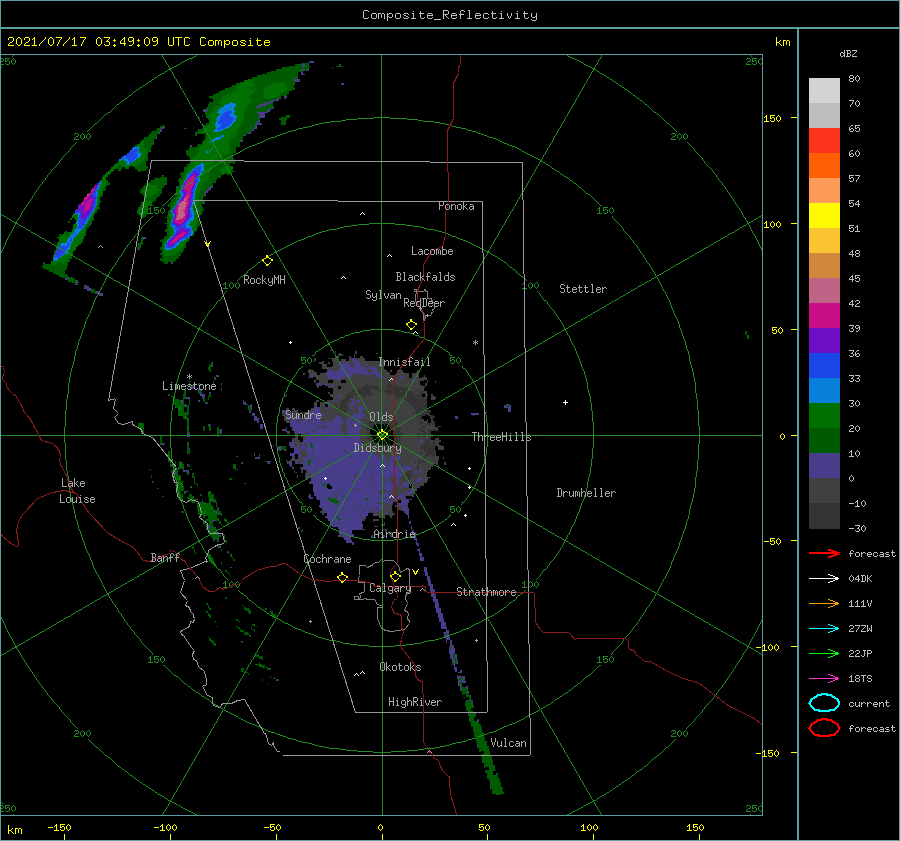Click the radar site diamond below Olds
Screen dimensions: 900x841
(382, 435)
